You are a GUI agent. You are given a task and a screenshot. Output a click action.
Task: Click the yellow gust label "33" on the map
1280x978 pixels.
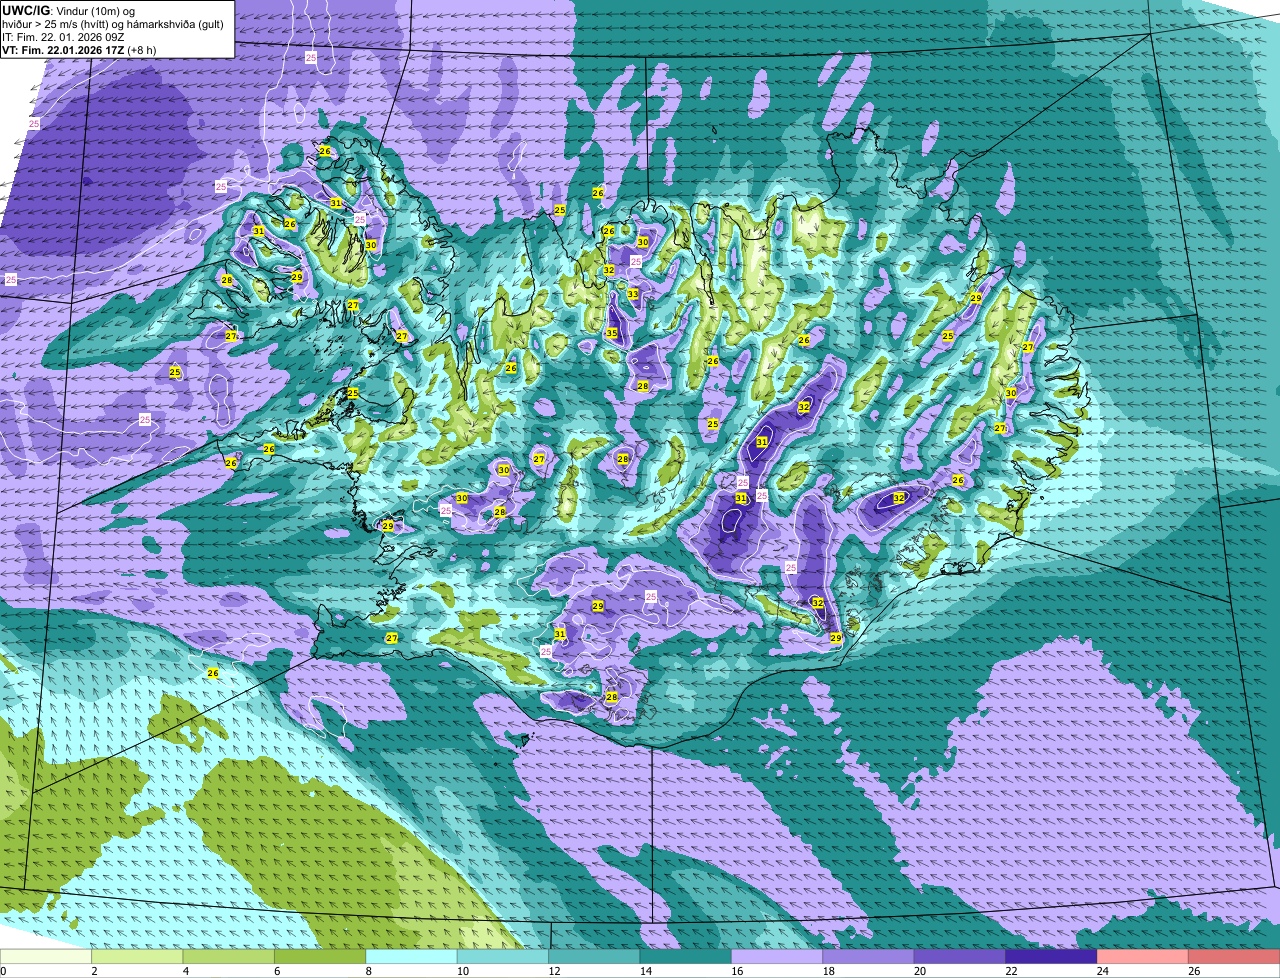(633, 294)
